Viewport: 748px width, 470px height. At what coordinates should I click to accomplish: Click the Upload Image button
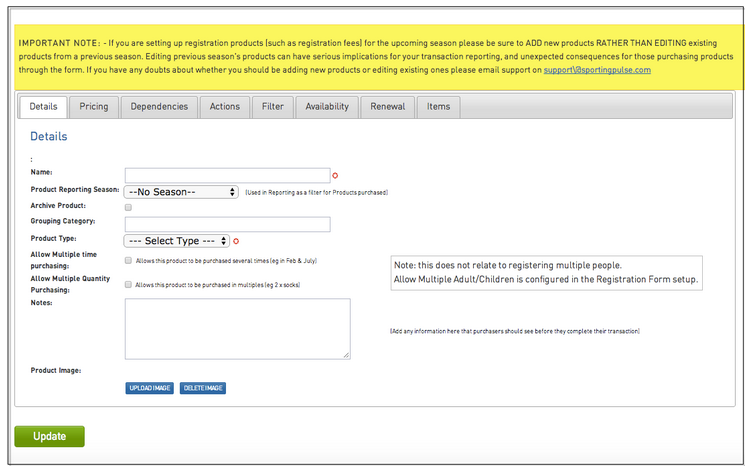coord(150,388)
